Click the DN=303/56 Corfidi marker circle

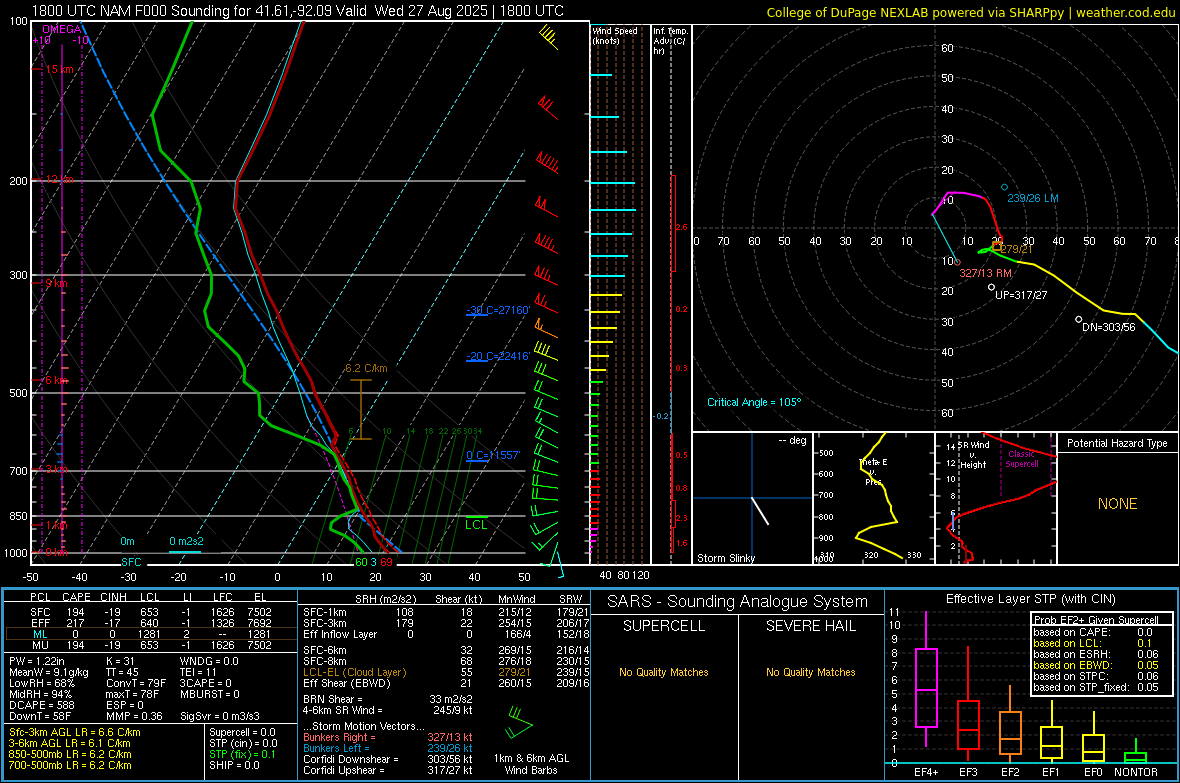coord(1078,320)
